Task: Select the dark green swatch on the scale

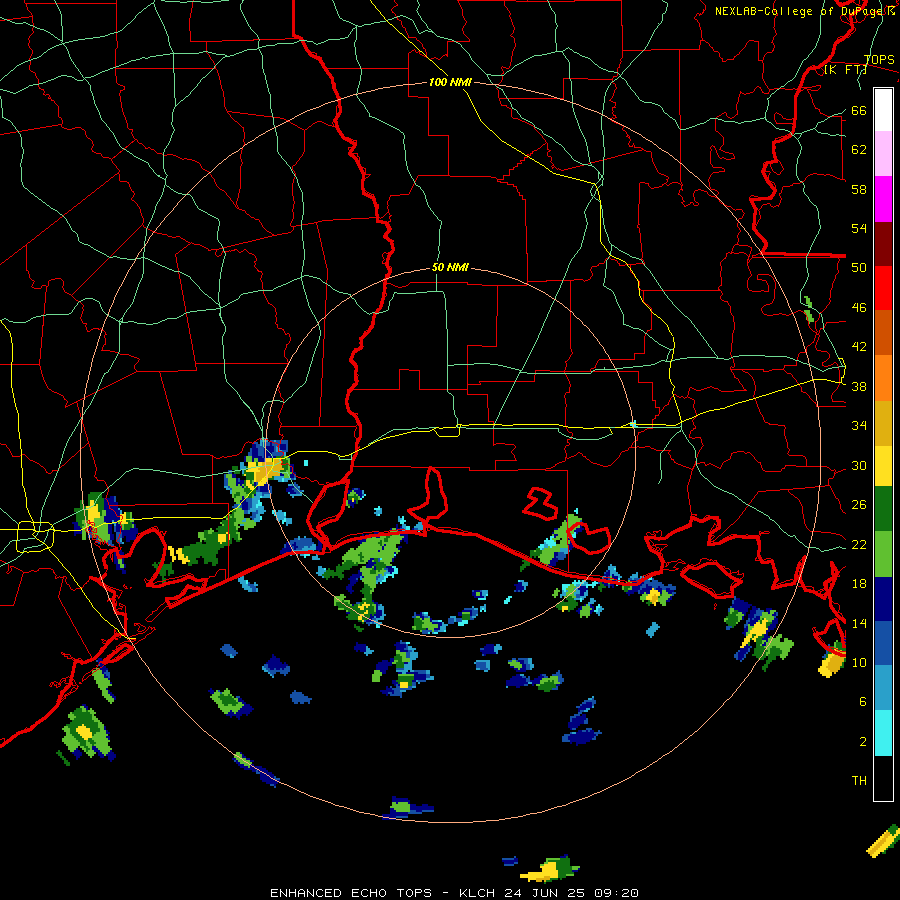Action: [883, 509]
